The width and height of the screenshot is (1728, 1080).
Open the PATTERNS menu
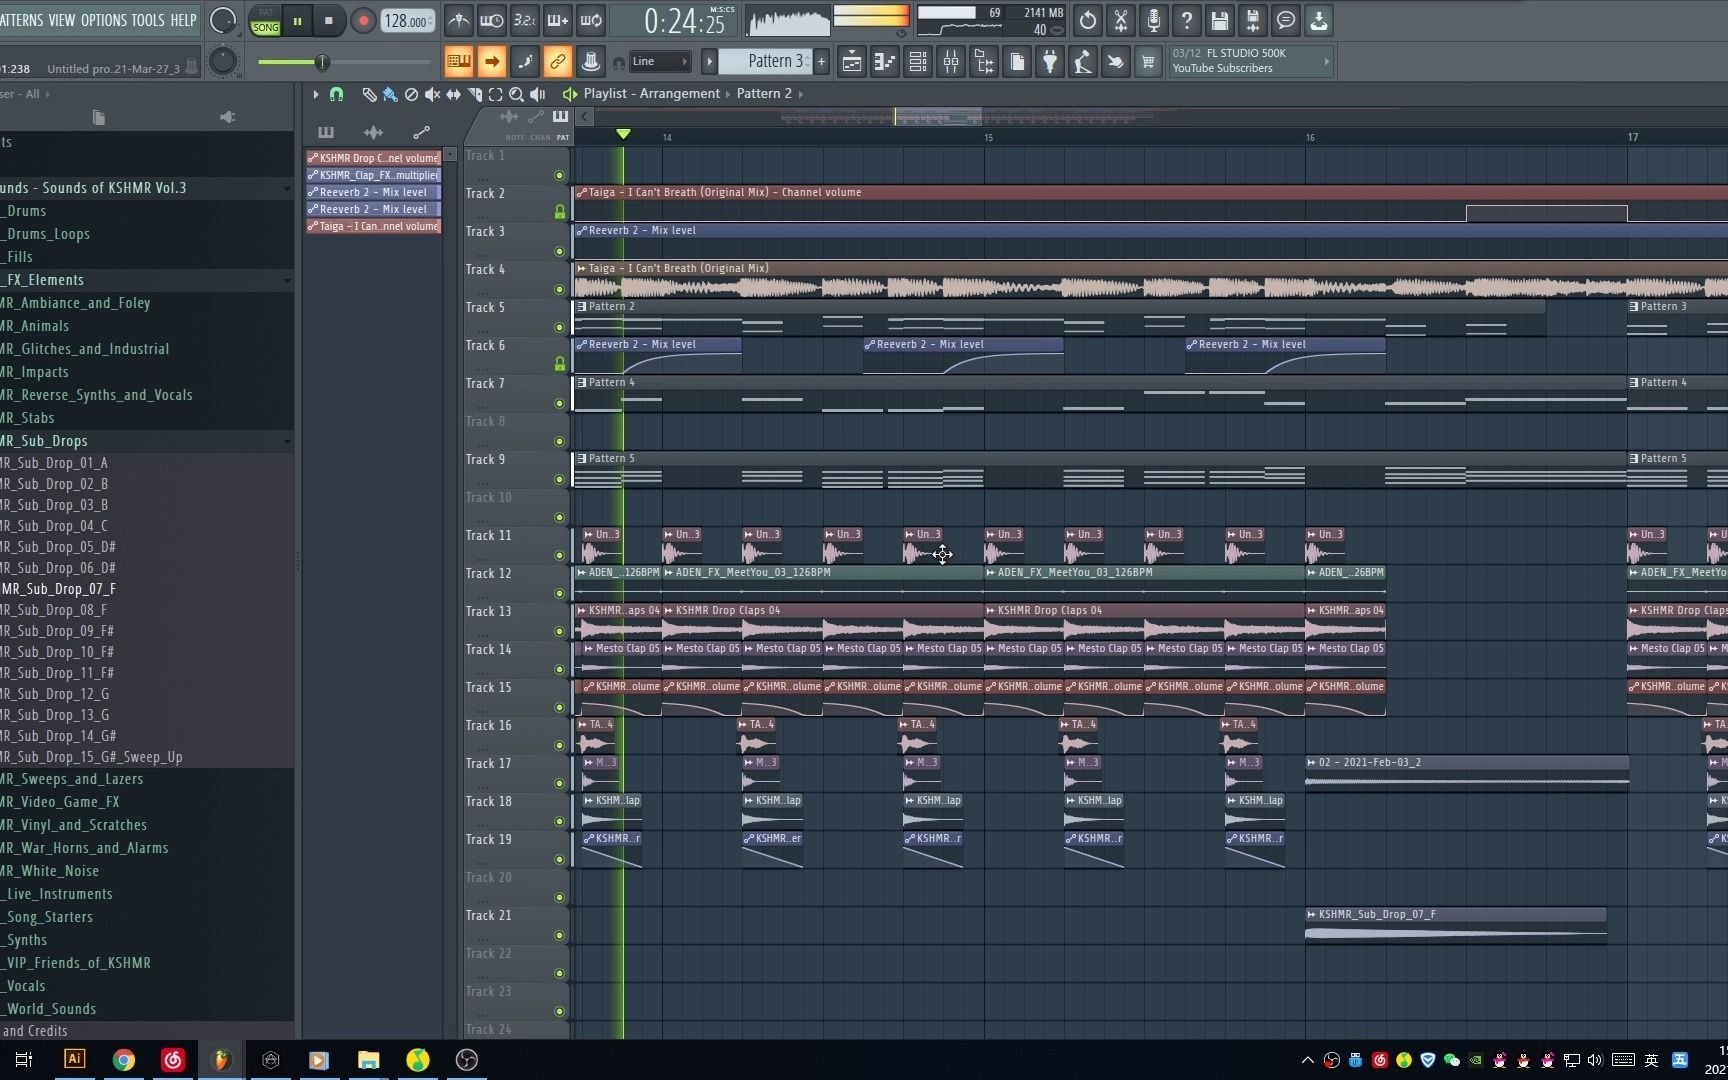point(21,20)
